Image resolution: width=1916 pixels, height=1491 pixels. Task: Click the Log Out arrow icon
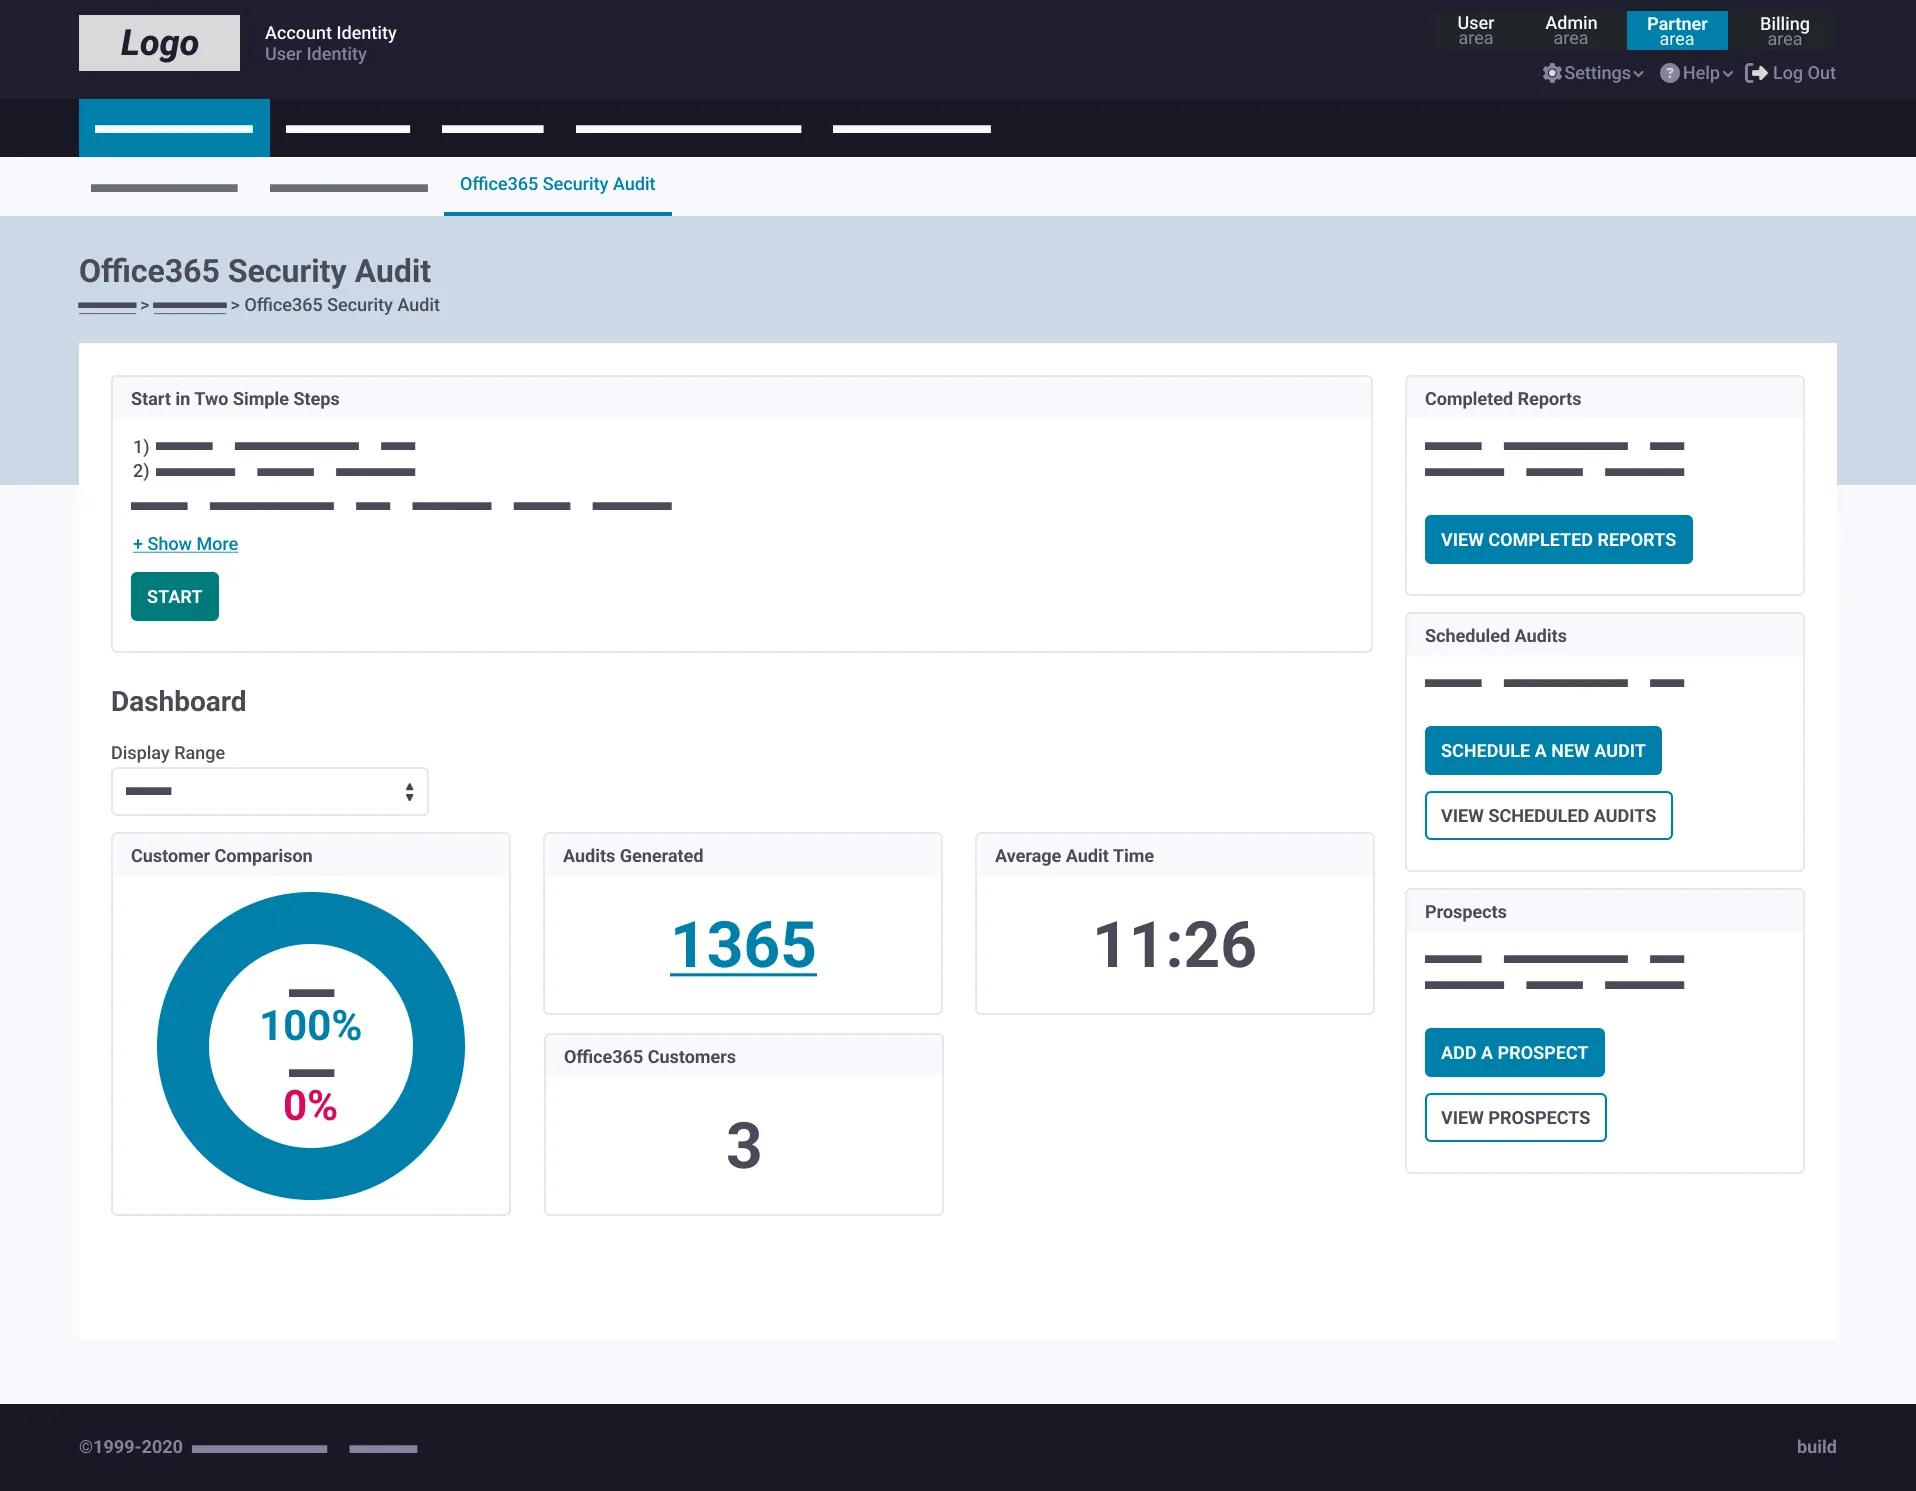click(x=1756, y=73)
